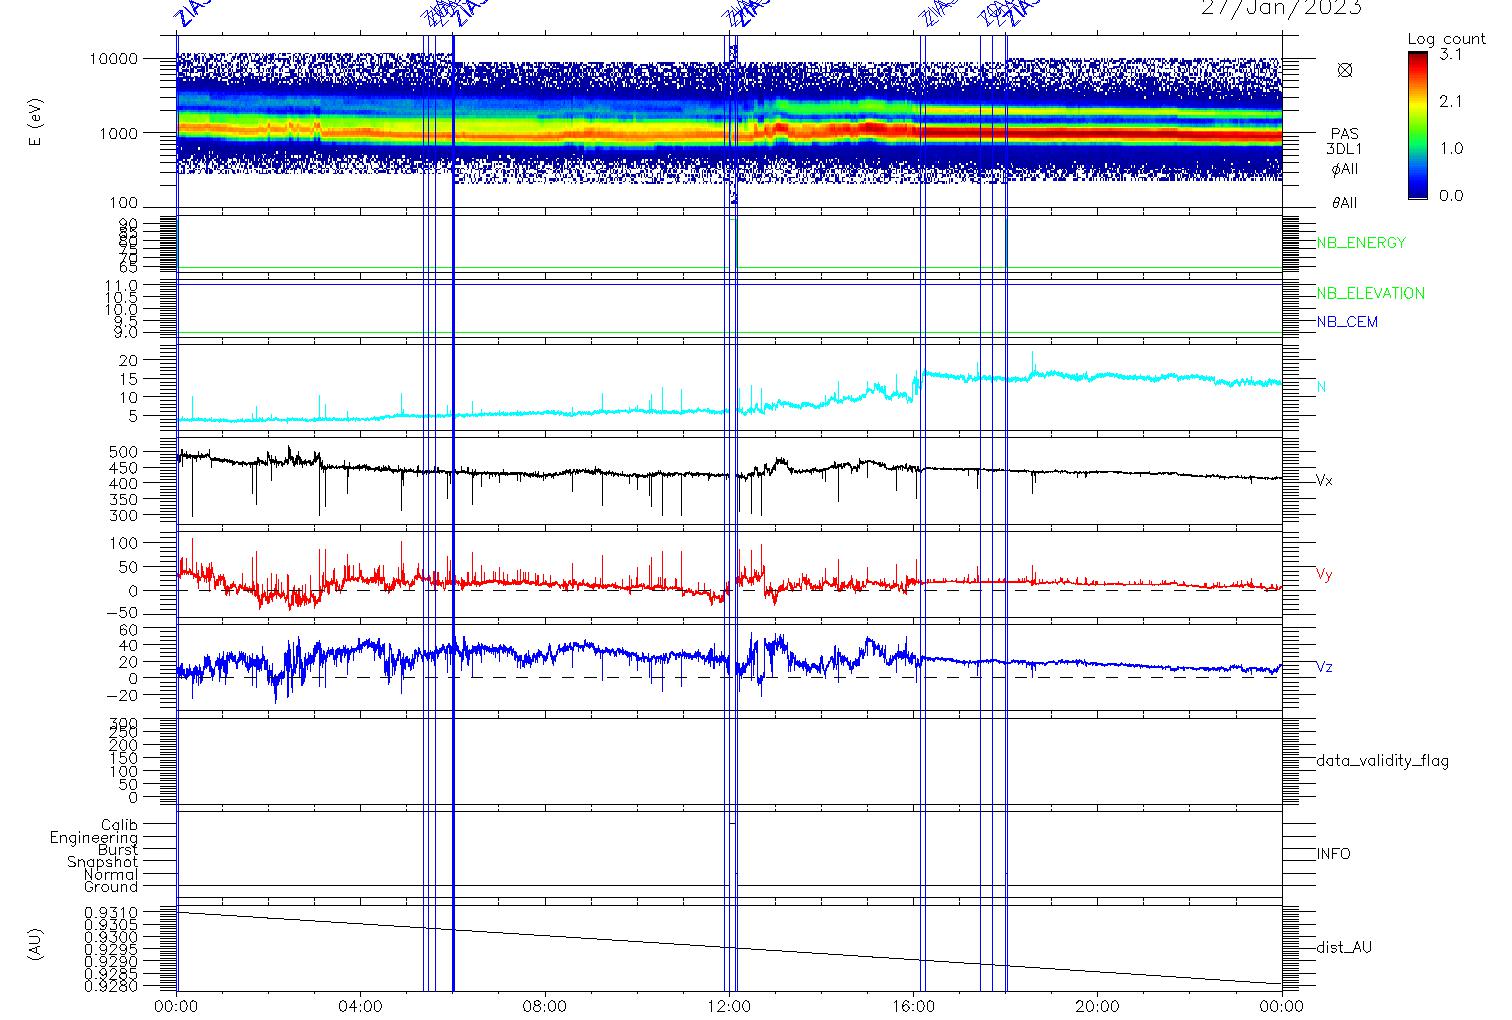Screen dimensions: 1512x1020
Task: Click the data_validity_flag label
Action: coord(1382,761)
